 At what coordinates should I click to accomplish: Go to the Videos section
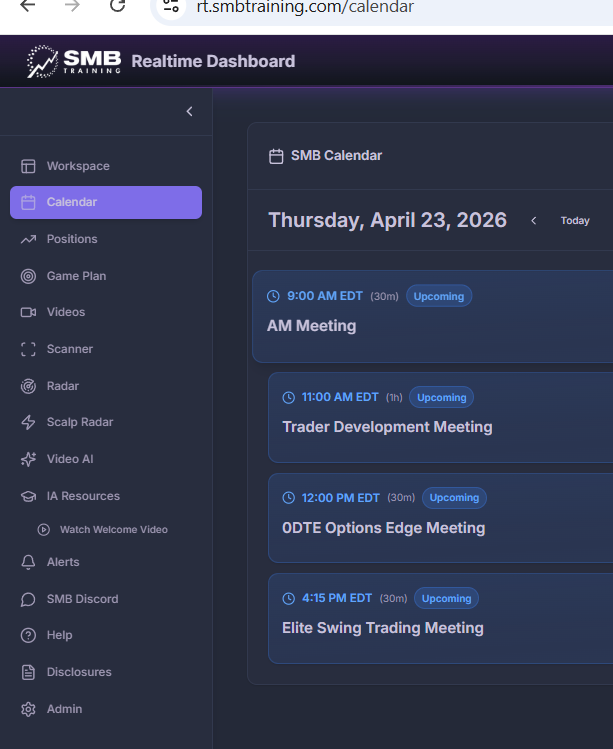(106, 312)
